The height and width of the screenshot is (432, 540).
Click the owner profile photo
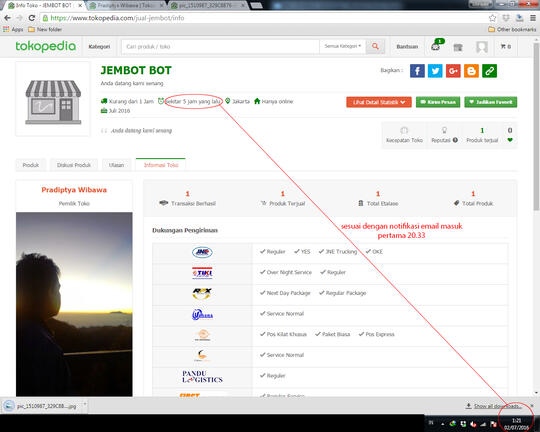74,304
